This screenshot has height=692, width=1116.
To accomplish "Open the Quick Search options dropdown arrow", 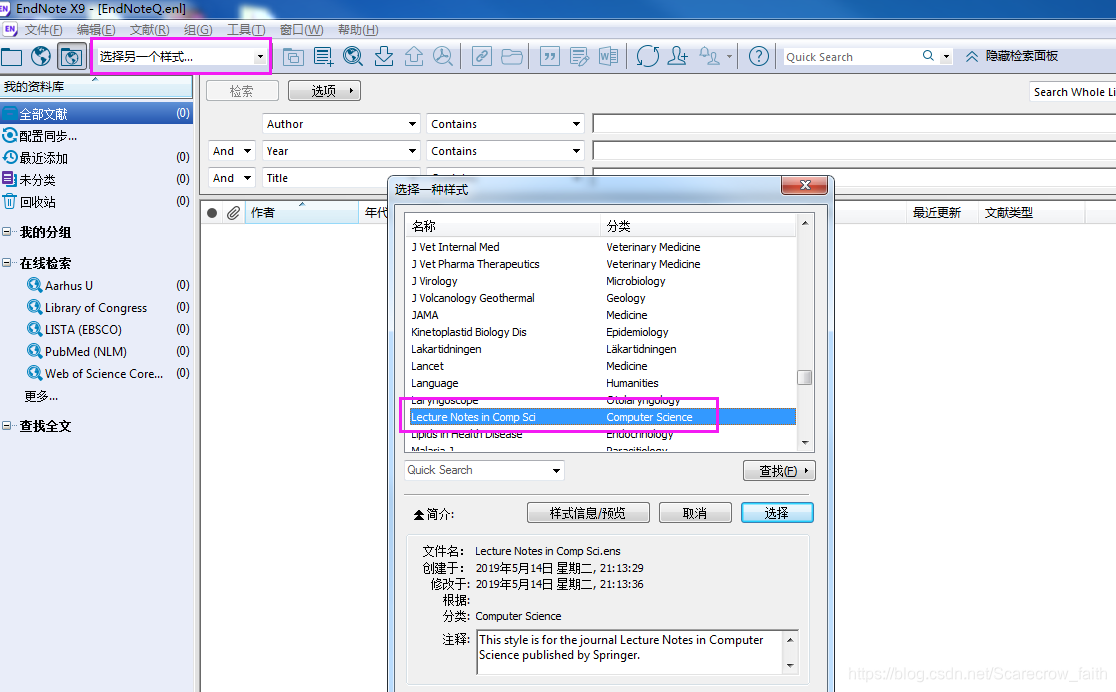I will click(x=947, y=56).
